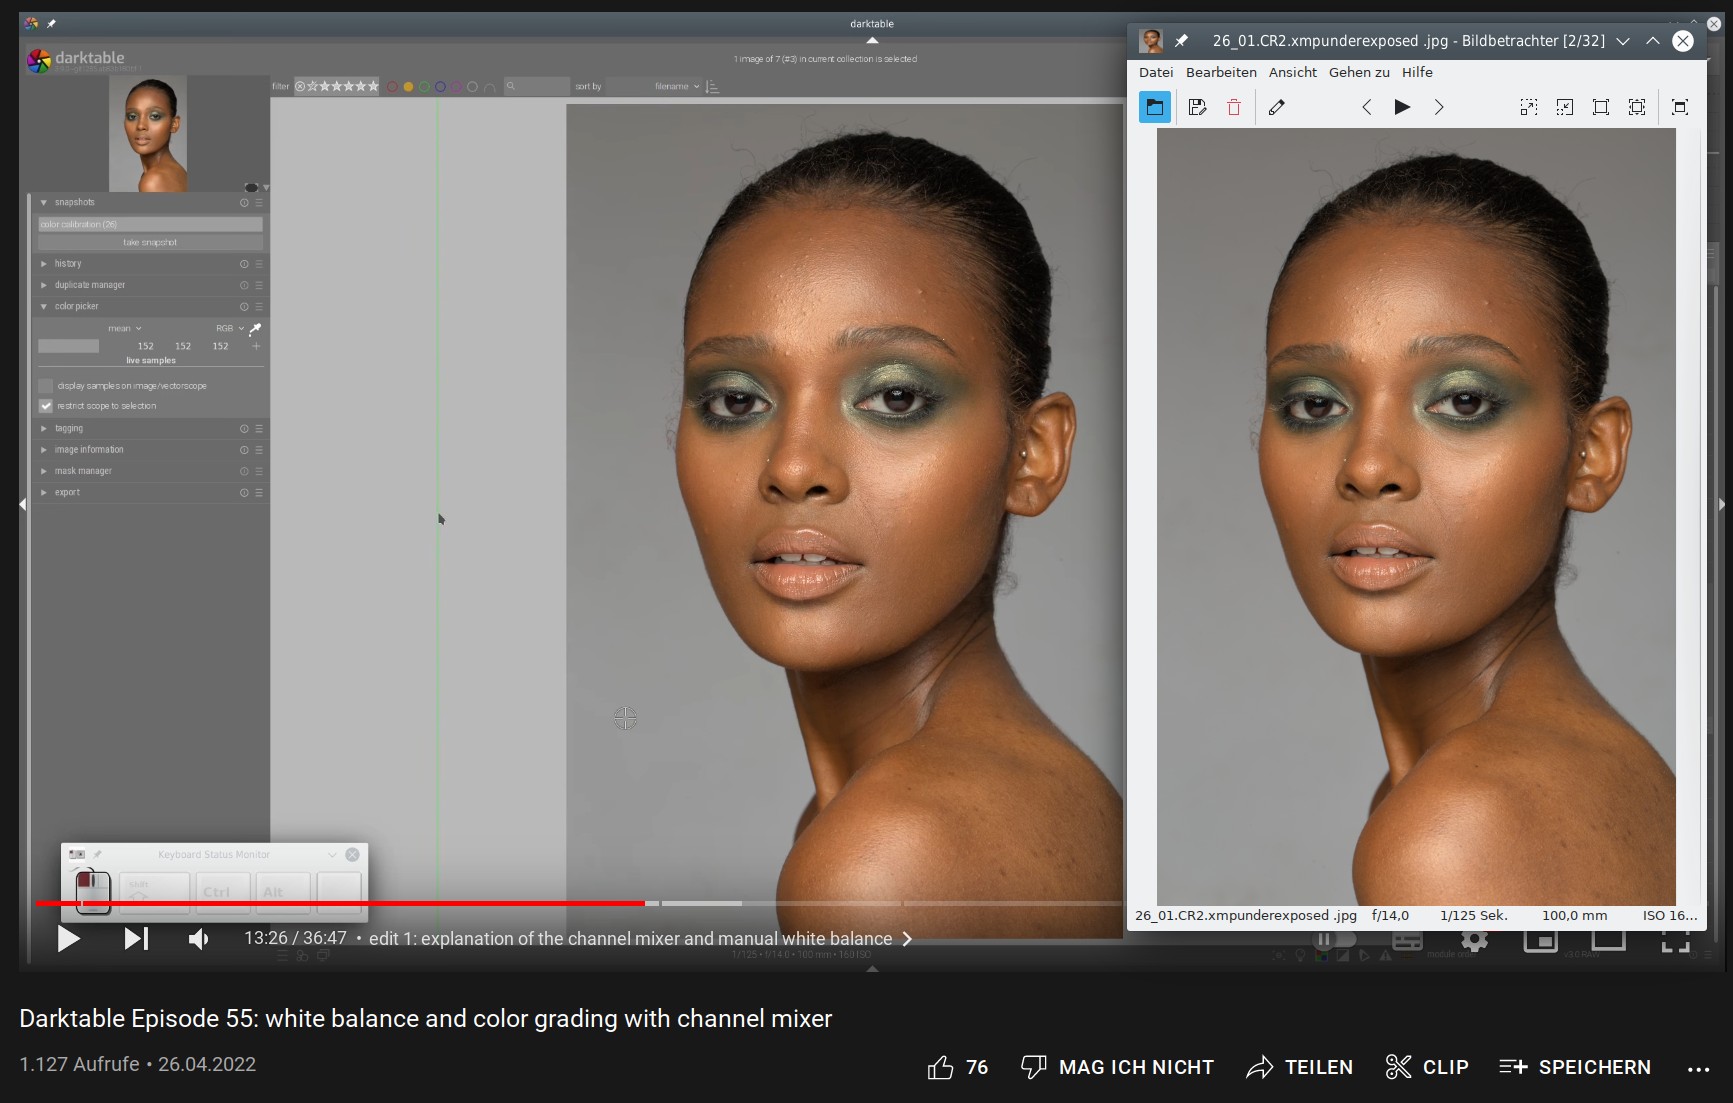
Task: Open the Bearbeiten menu
Action: 1220,72
